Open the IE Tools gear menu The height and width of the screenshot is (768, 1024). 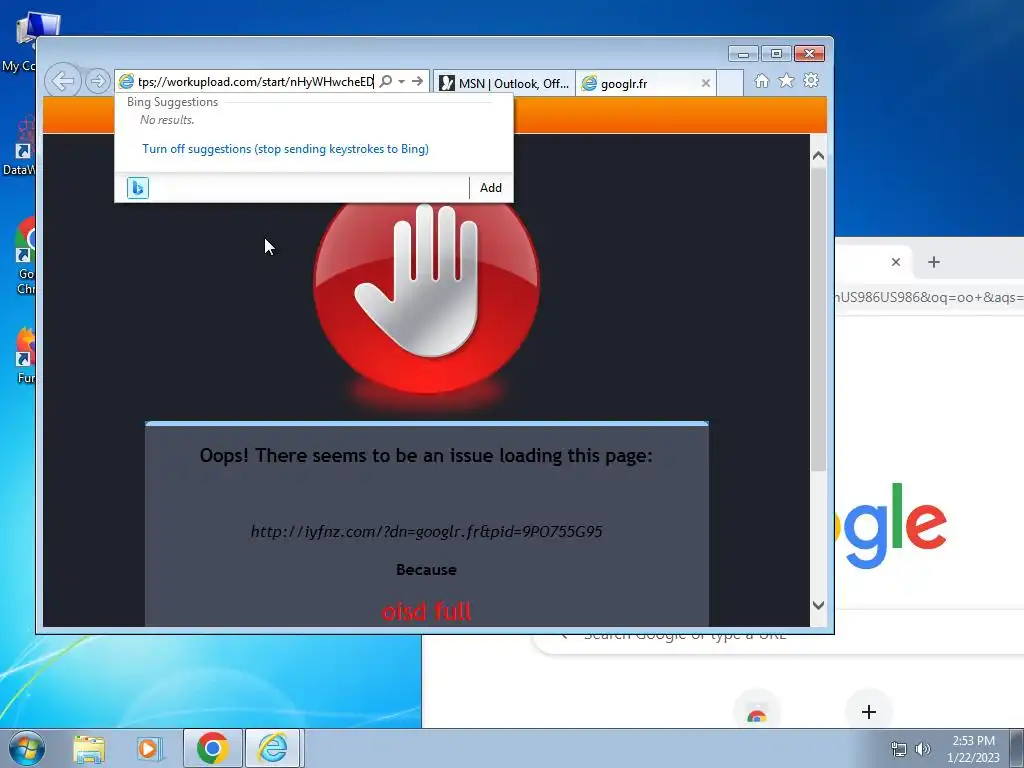click(x=811, y=81)
